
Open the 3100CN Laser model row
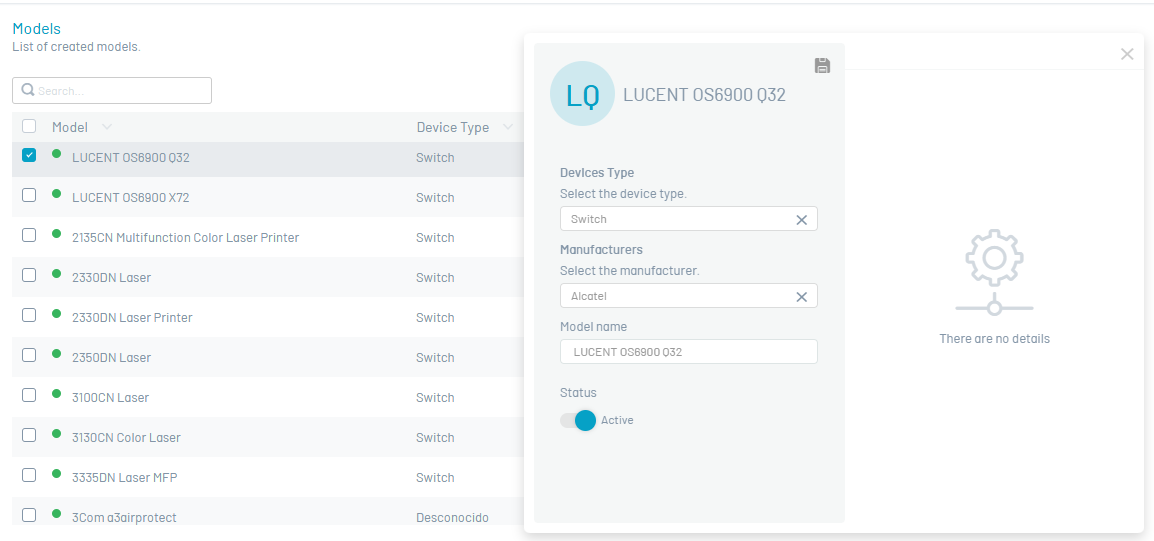coord(268,397)
